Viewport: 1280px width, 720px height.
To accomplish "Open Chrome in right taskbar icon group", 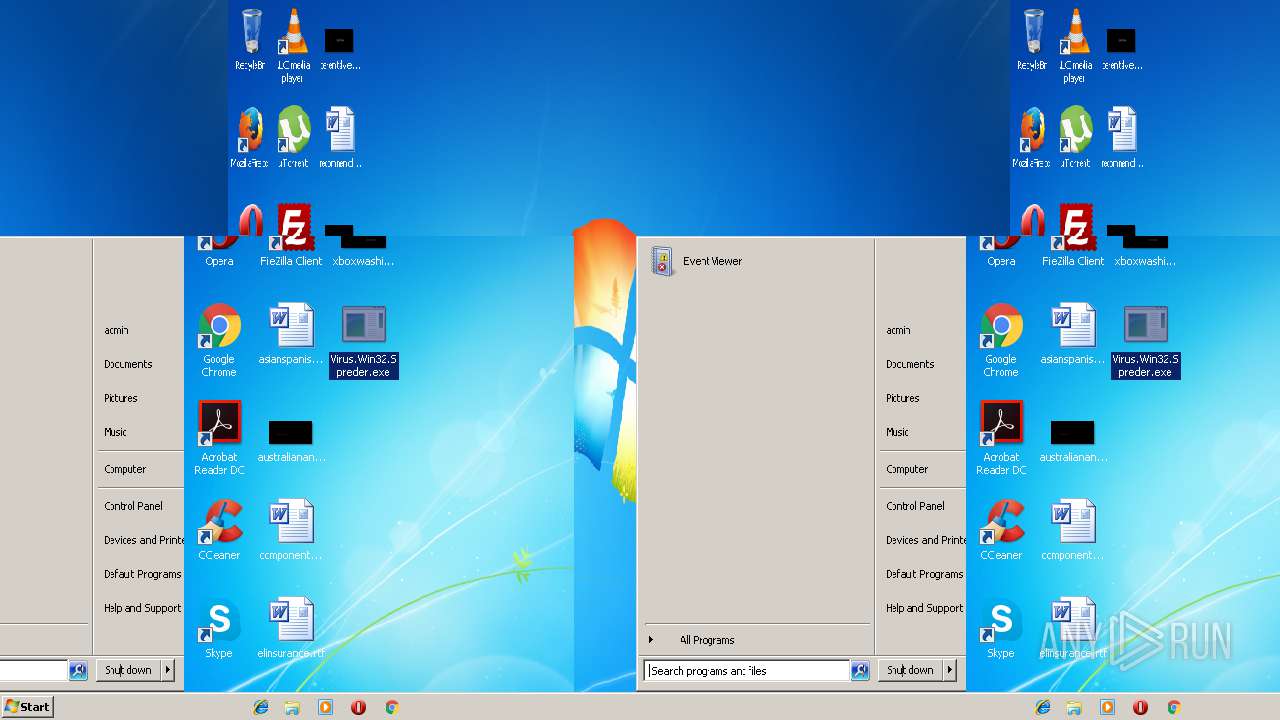I will point(1174,707).
